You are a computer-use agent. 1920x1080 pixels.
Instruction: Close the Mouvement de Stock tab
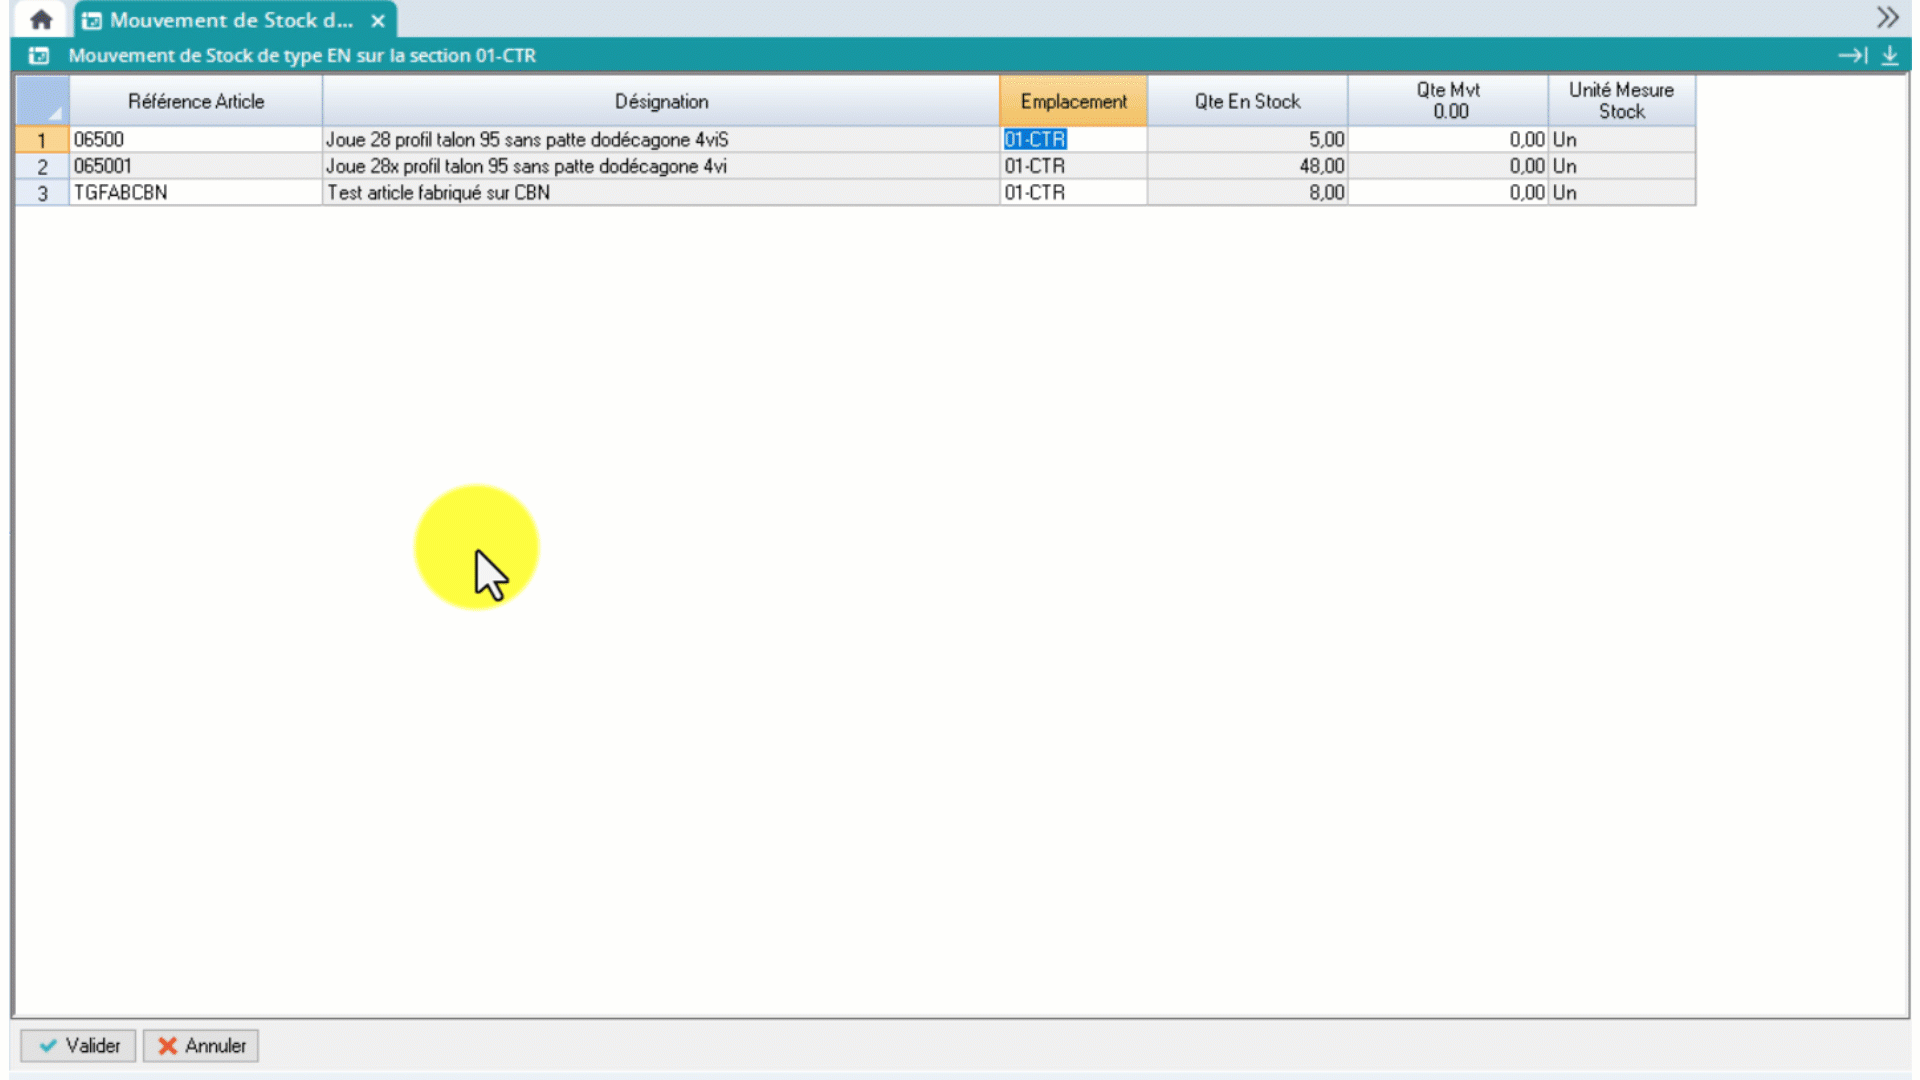(x=378, y=20)
